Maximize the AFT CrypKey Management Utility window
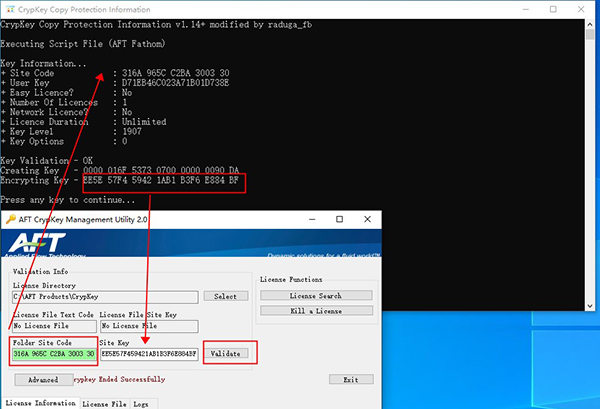Screen dimensions: 600x409 point(339,219)
